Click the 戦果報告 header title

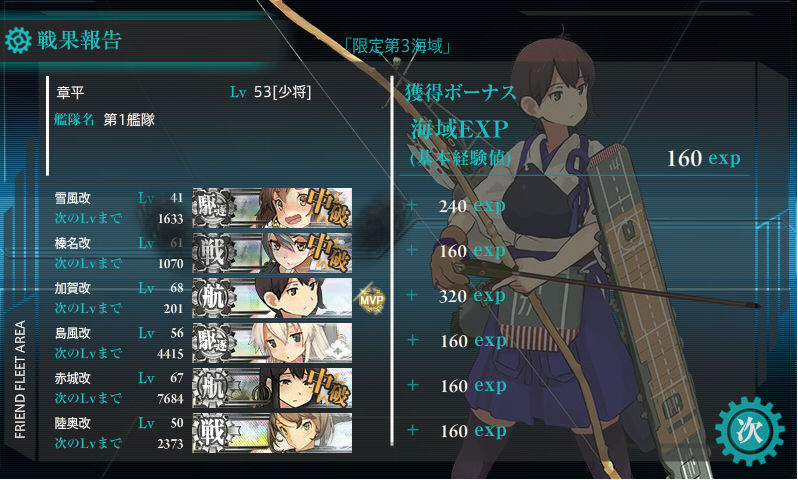click(79, 40)
